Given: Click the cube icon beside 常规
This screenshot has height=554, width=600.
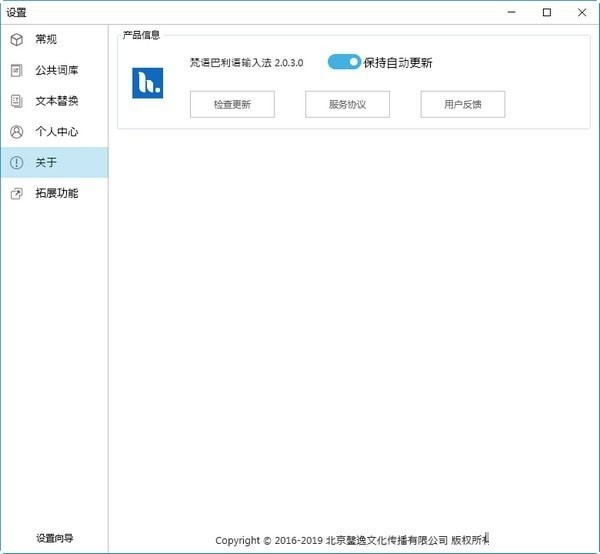Looking at the screenshot, I should click(16, 40).
